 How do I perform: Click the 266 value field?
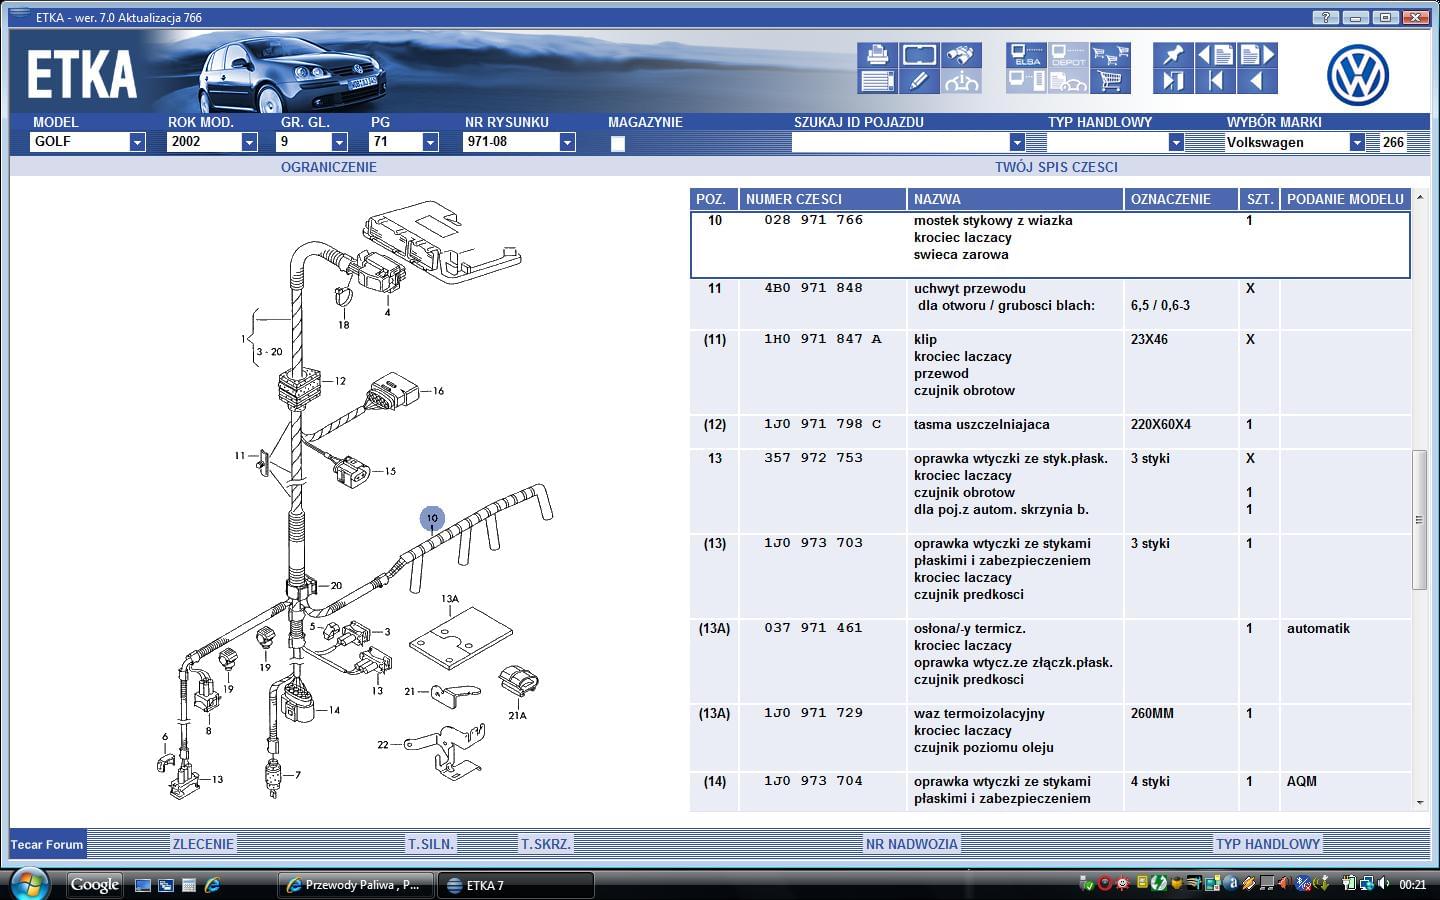point(1394,142)
